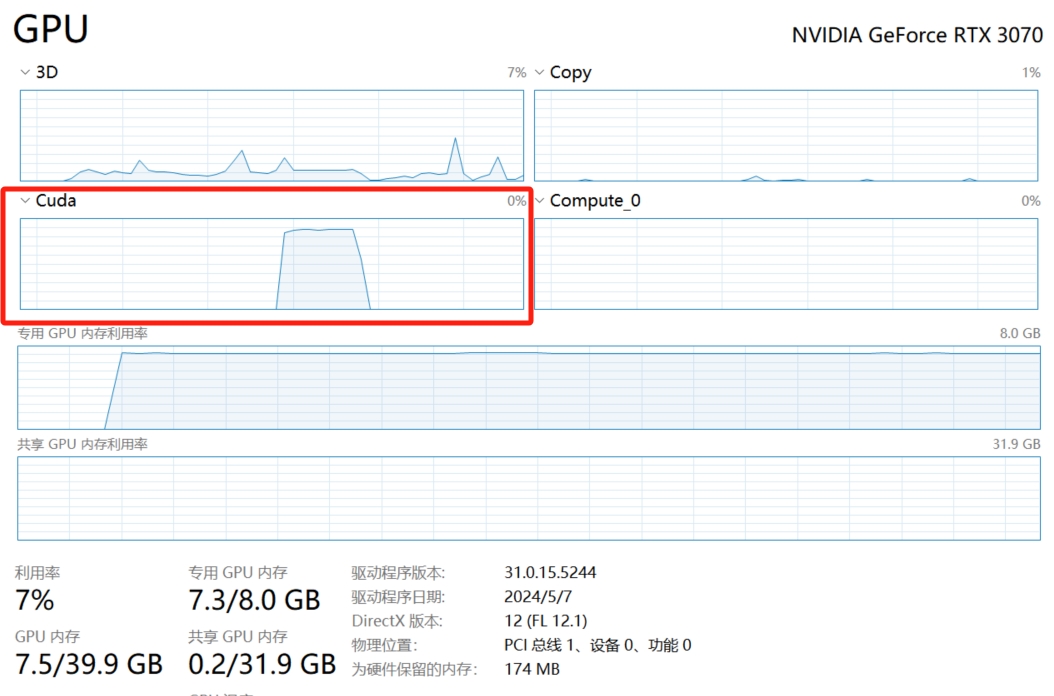Click the dedicated GPU memory usage graph
Screen dimensions: 1054x696
point(529,387)
